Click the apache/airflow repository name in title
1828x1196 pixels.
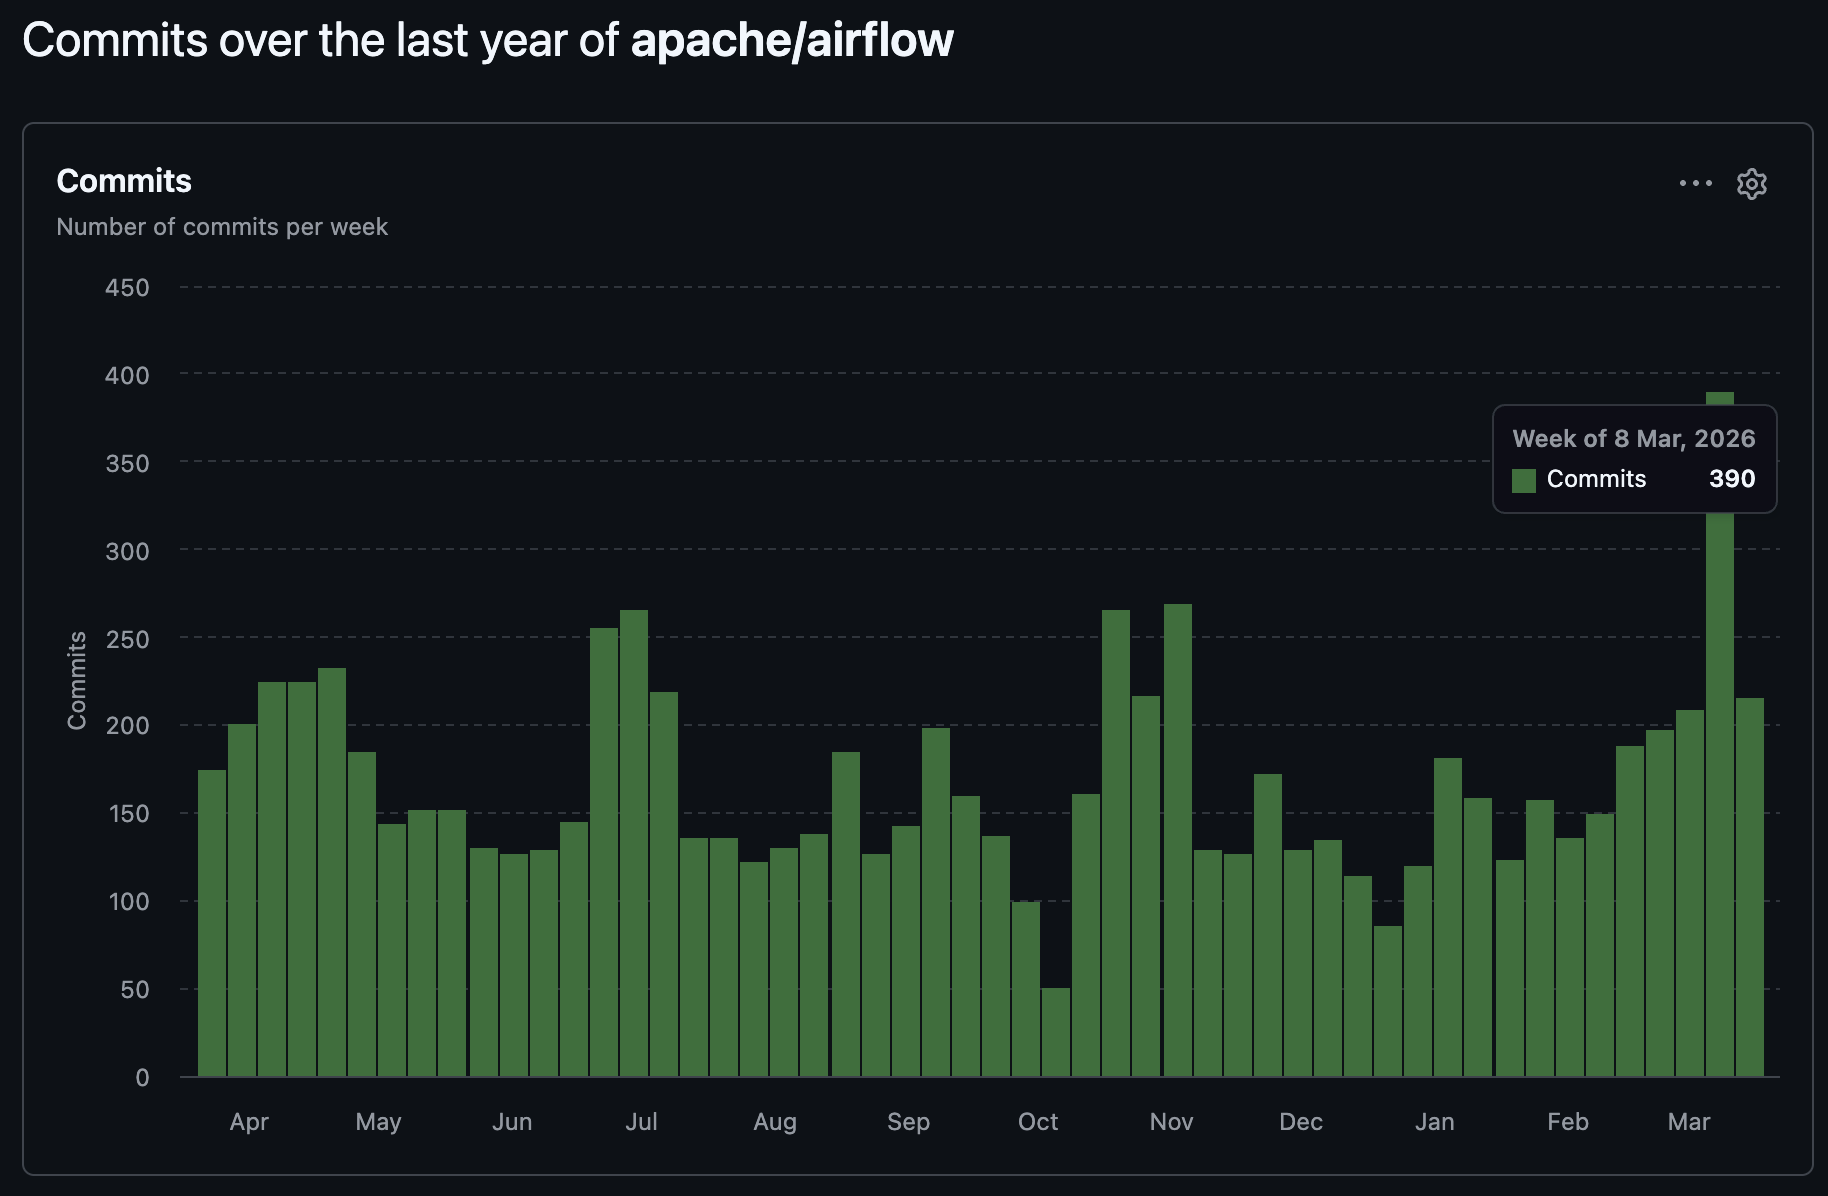[792, 41]
